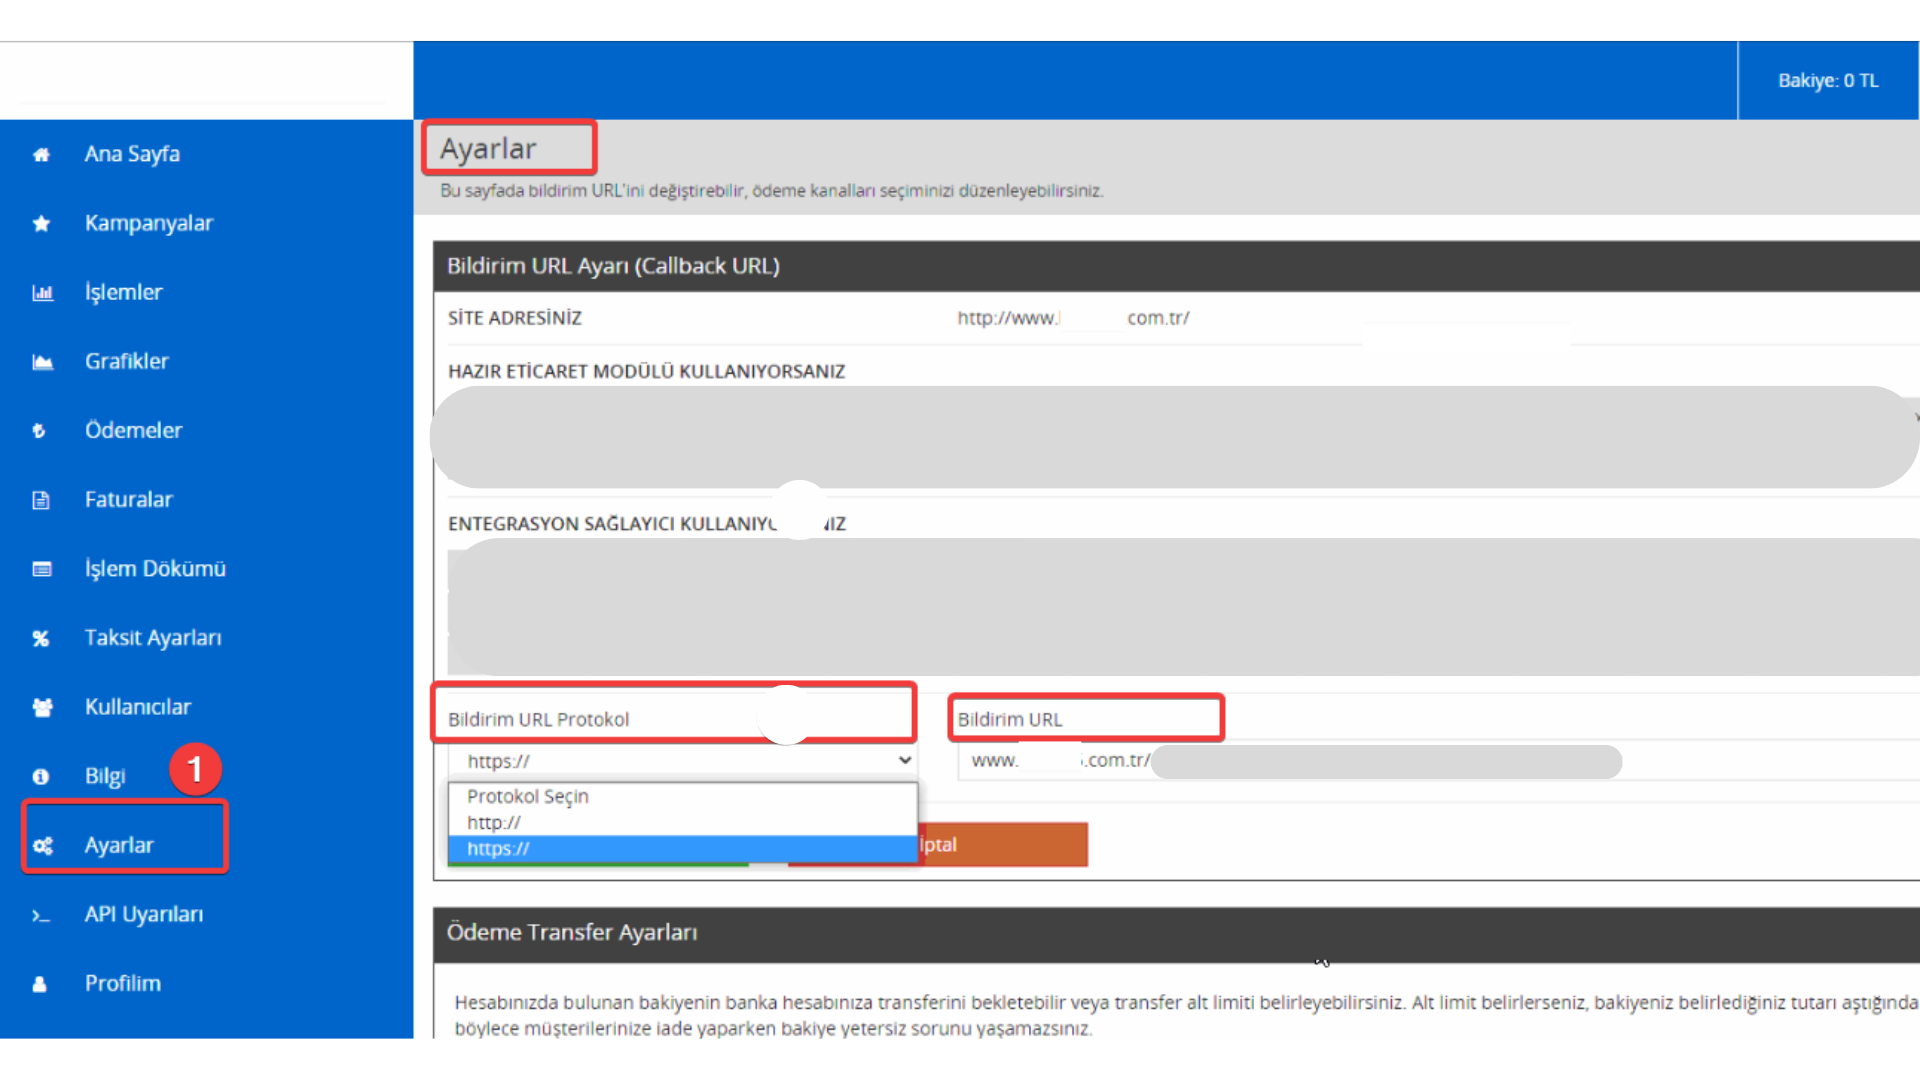Open the Profilim page
This screenshot has width=1920, height=1080.
[x=122, y=984]
